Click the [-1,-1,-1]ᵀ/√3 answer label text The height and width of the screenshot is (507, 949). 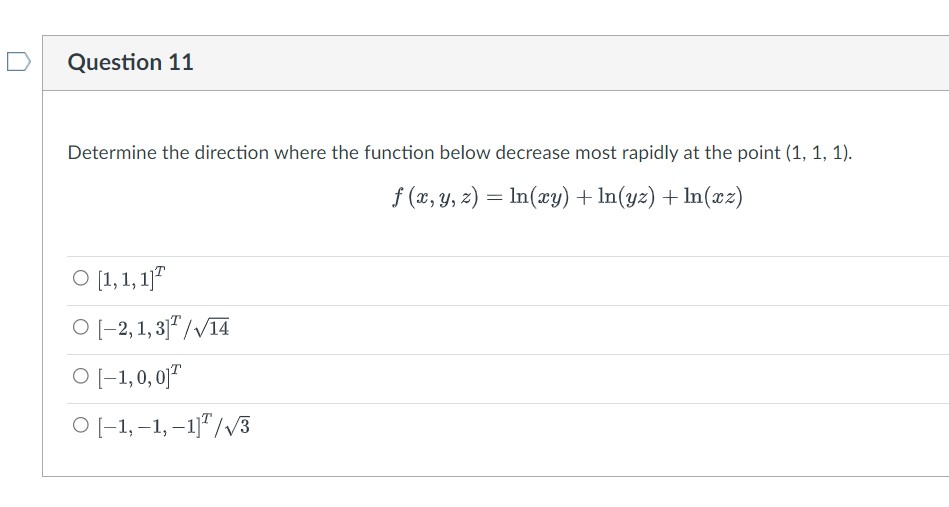(x=174, y=425)
